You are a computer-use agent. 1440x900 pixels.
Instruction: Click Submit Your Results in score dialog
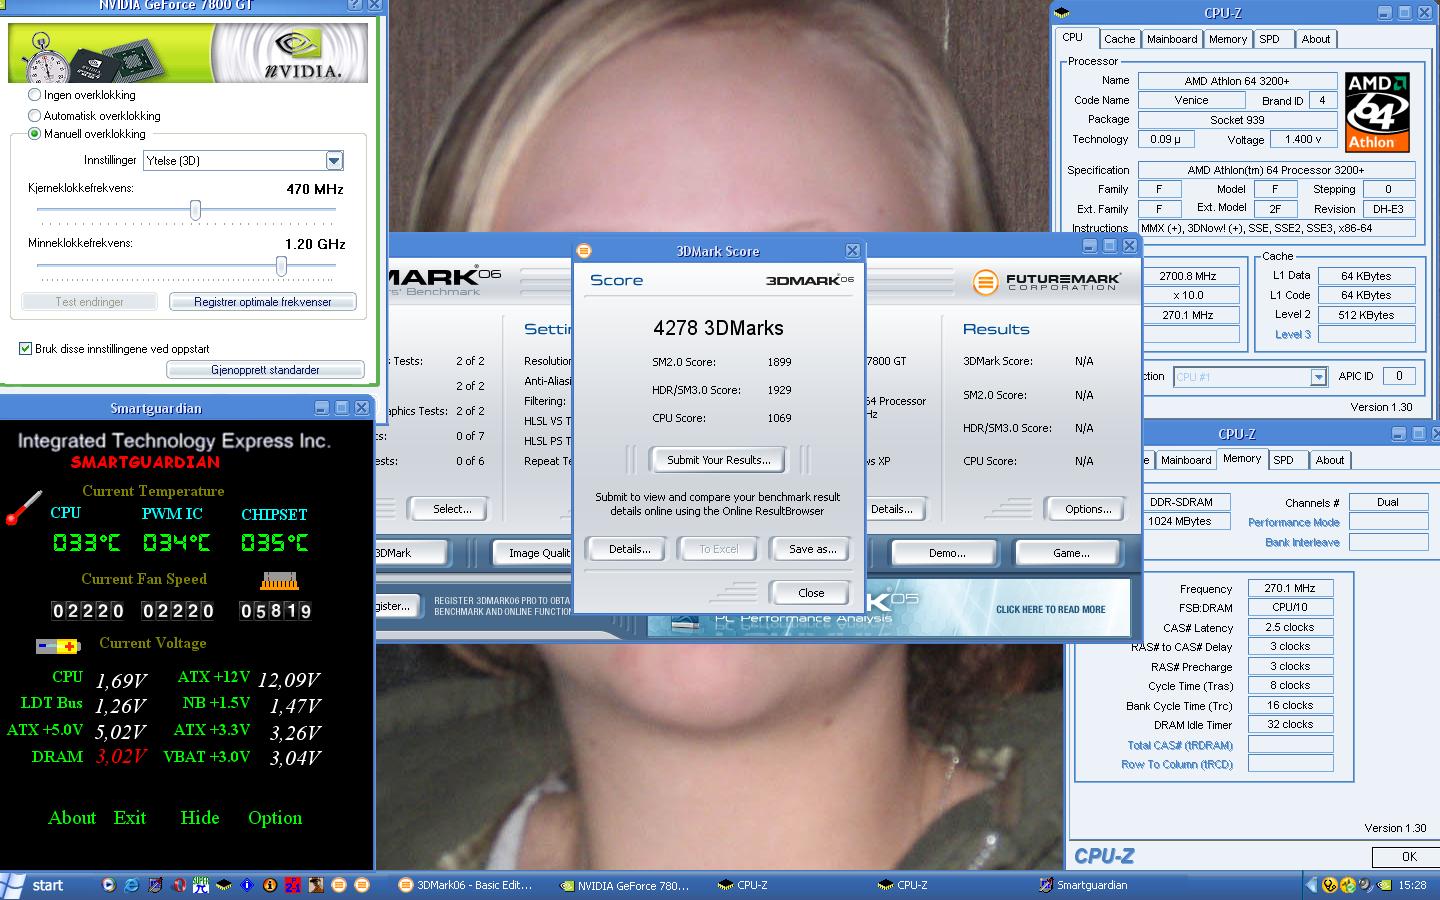click(x=719, y=460)
